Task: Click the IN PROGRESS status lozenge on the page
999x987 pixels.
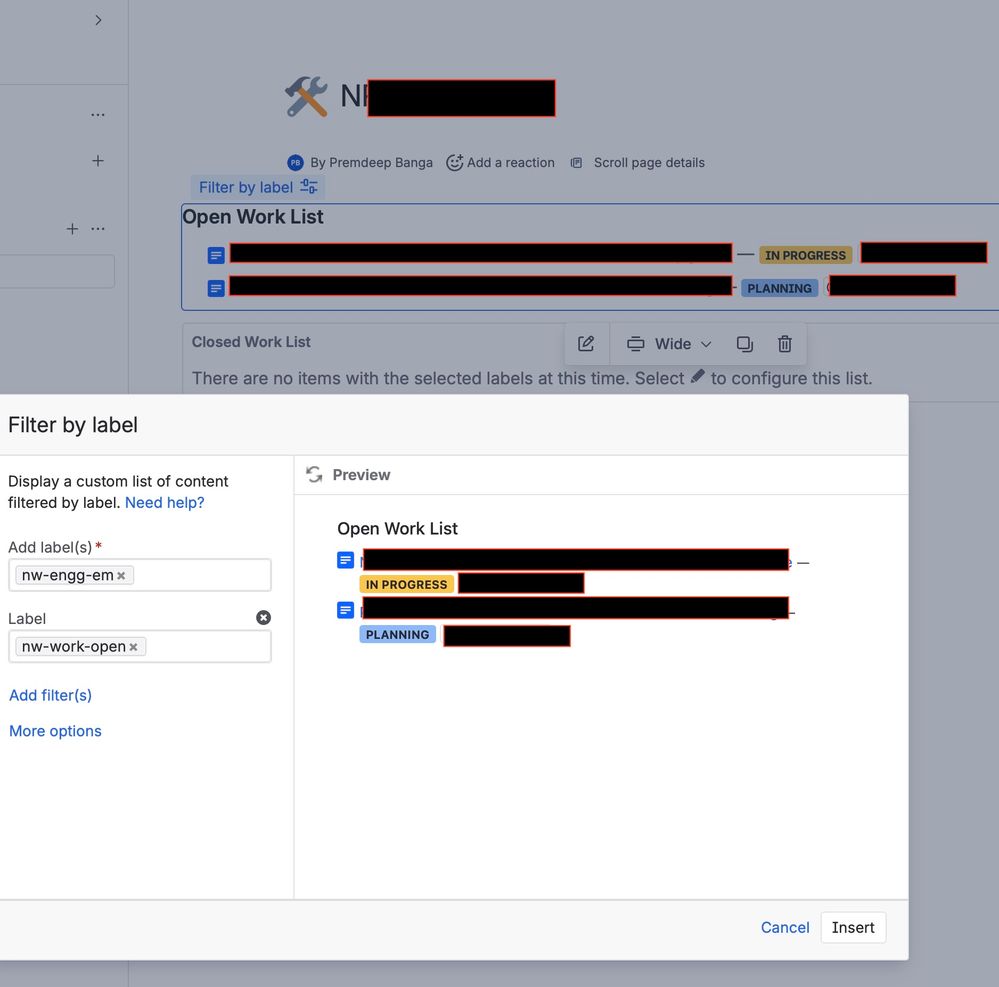Action: [805, 256]
